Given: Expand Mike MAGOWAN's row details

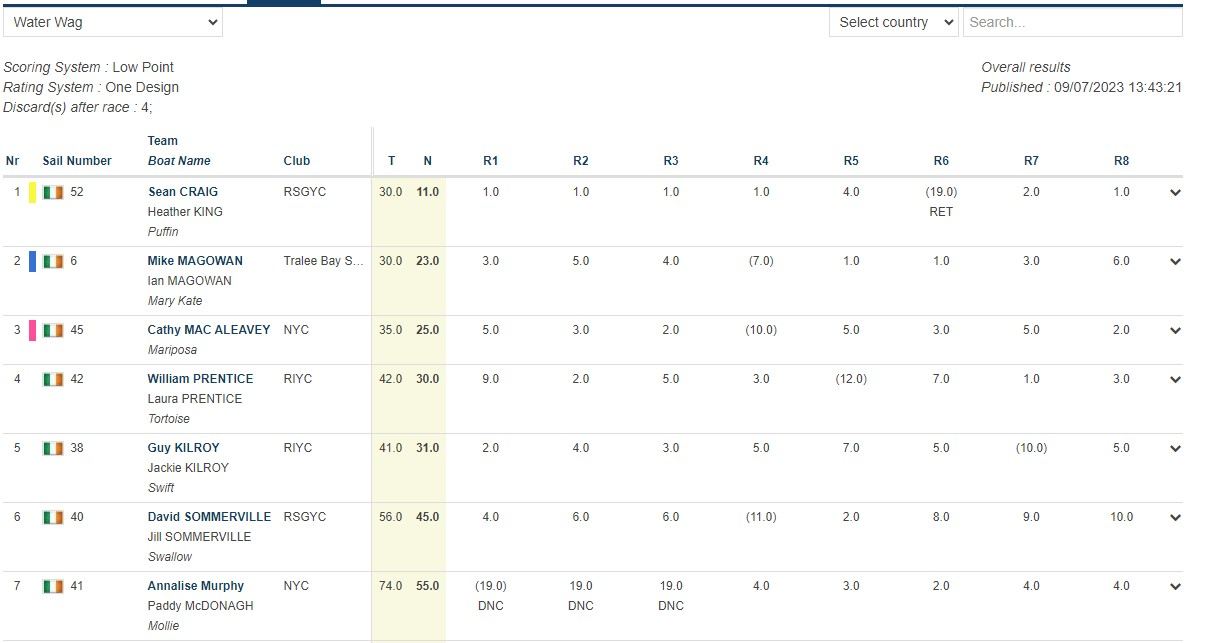Looking at the screenshot, I should click(1175, 262).
